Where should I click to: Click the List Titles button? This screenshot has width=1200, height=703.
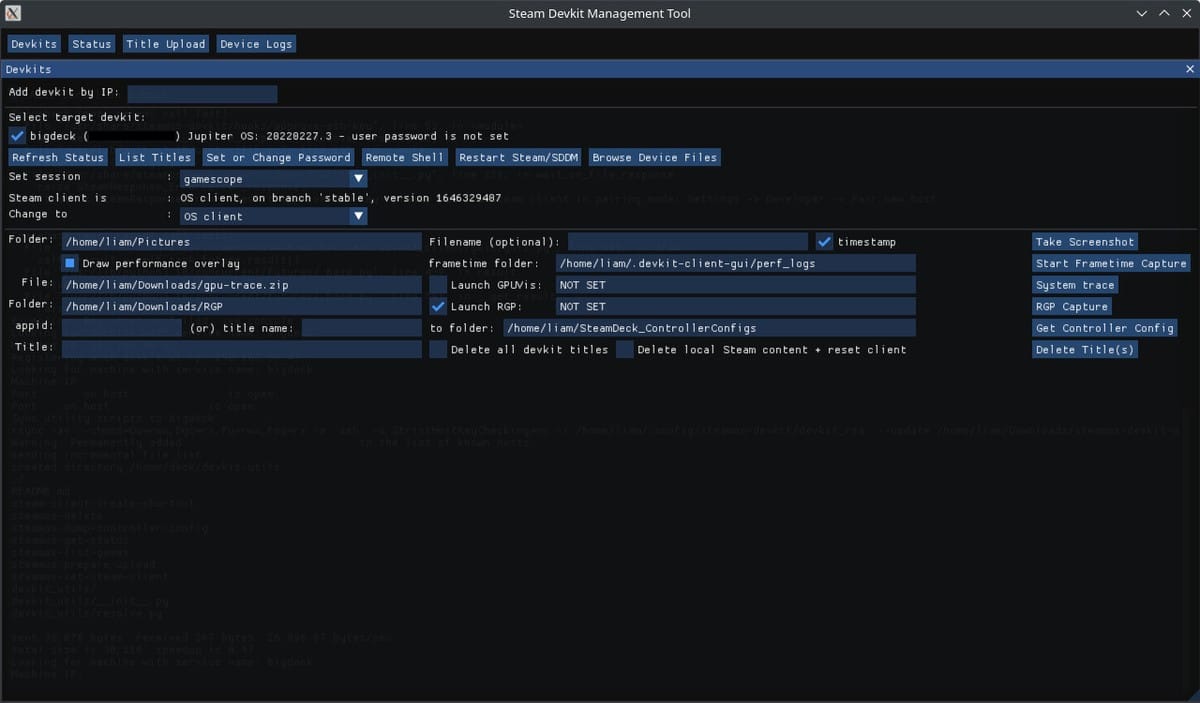point(154,157)
